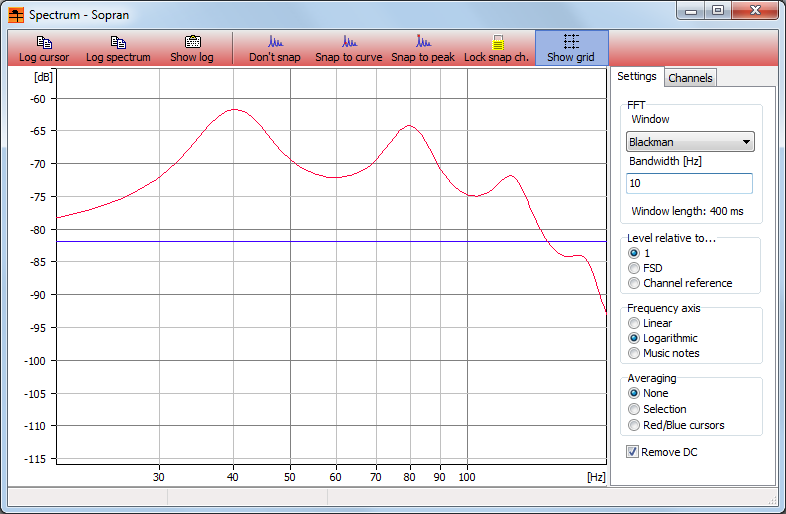Open the Settings tab
786x514 pixels.
(637, 77)
